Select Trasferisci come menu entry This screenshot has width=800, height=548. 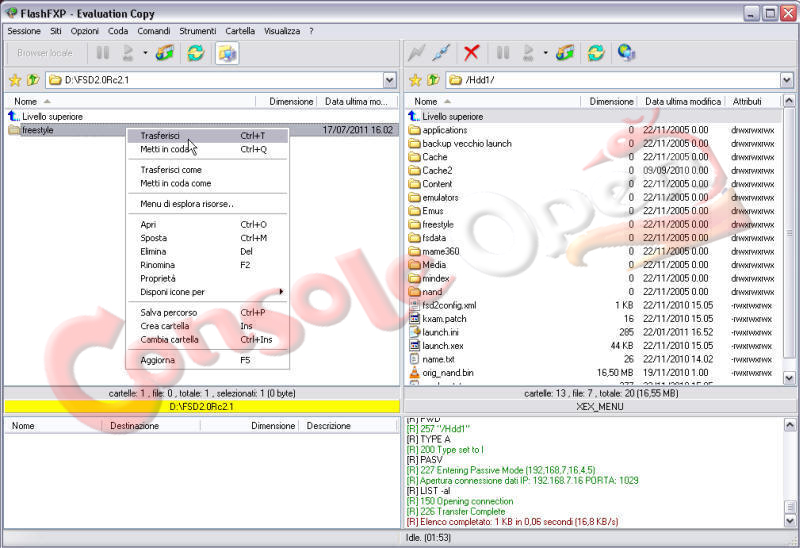208,169
